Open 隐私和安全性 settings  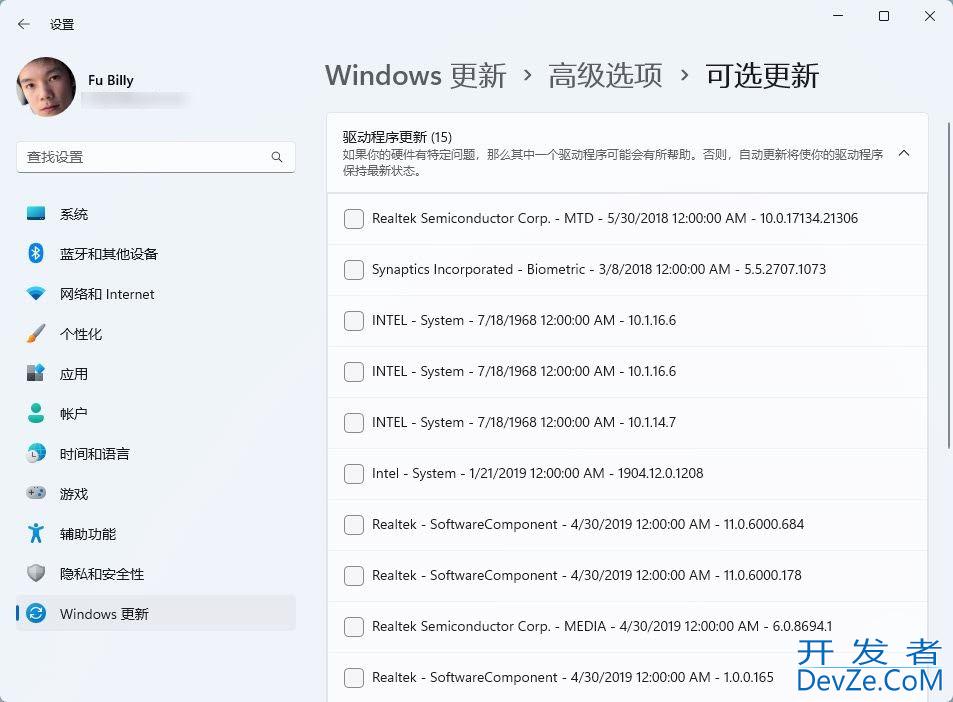click(x=156, y=574)
